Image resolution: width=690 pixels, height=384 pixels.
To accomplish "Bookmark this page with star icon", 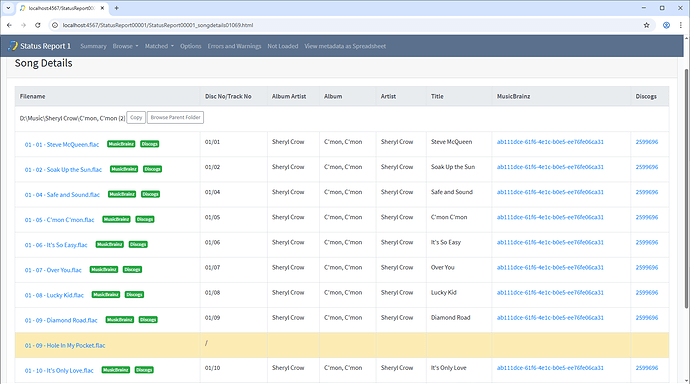I will pos(646,25).
